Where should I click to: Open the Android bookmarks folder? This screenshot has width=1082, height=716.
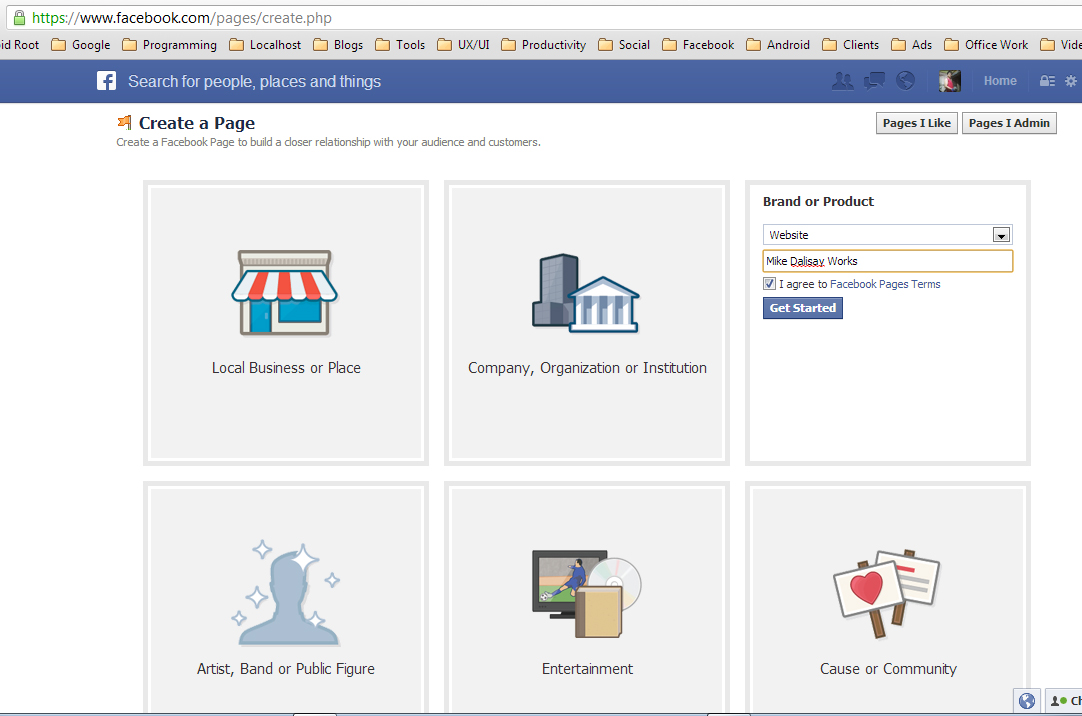[778, 45]
